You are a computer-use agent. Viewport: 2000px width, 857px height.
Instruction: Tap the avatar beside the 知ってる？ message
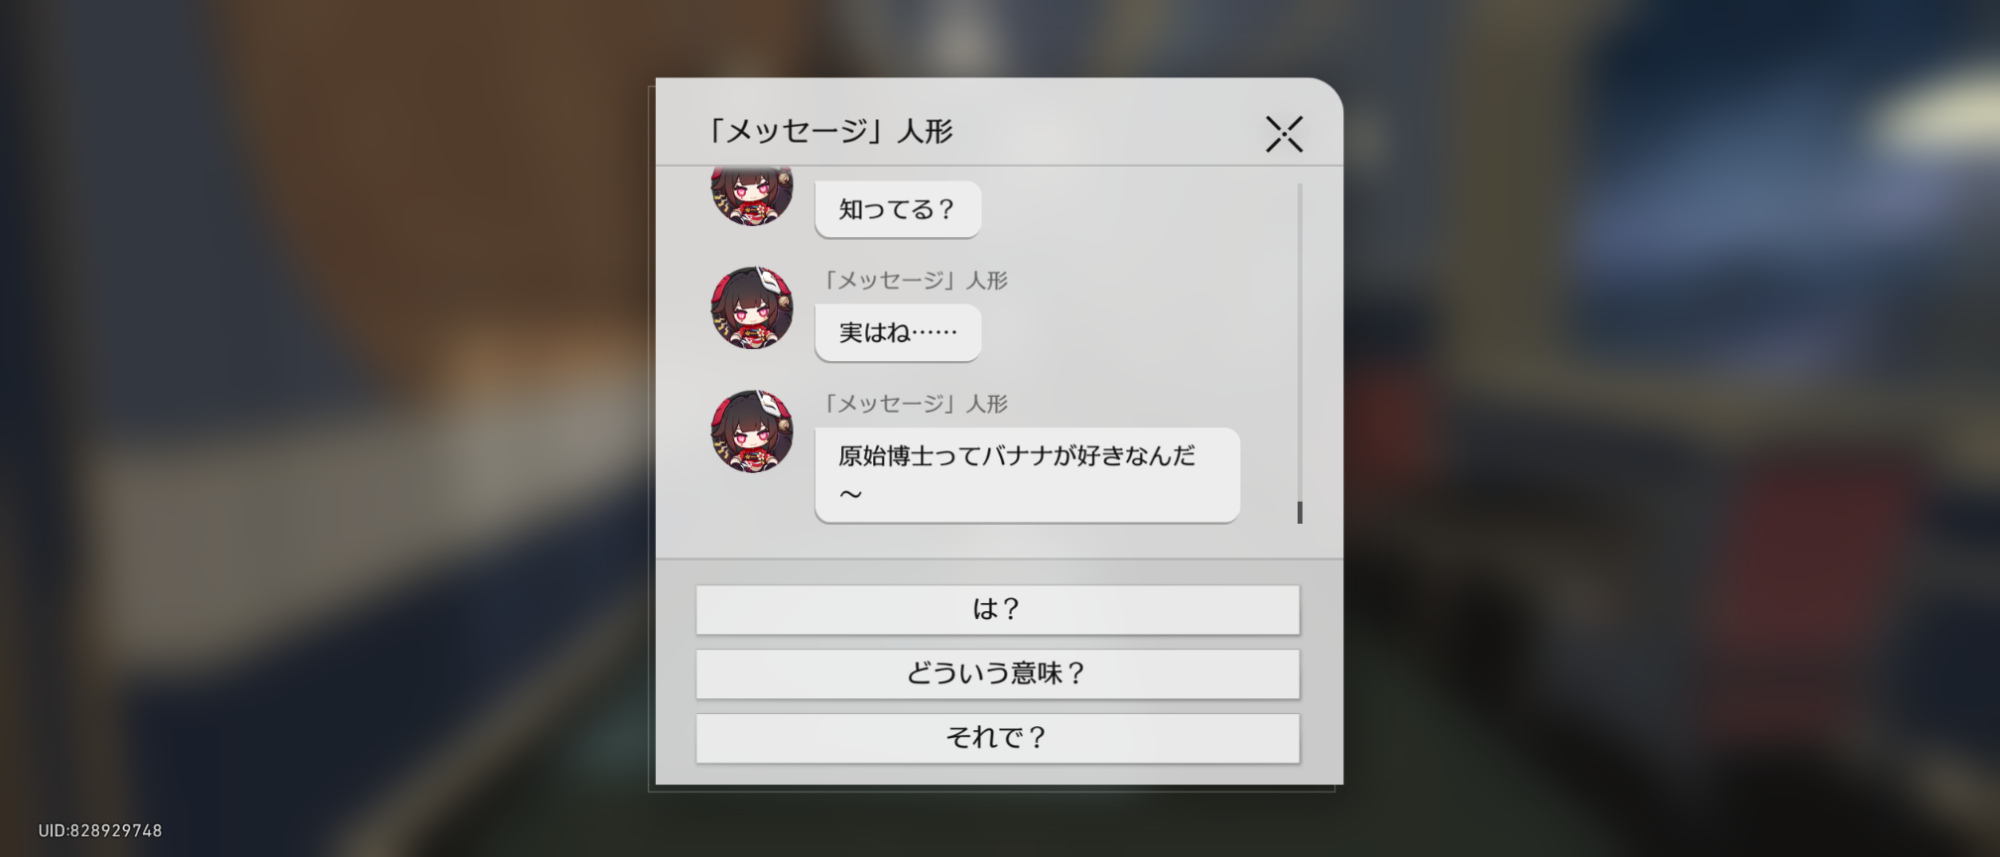click(x=752, y=196)
